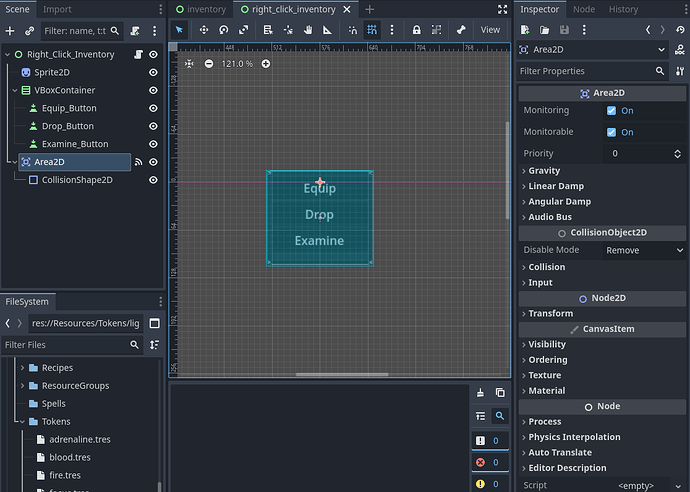Activate the Move Mode tool
690x492 pixels.
pyautogui.click(x=204, y=30)
